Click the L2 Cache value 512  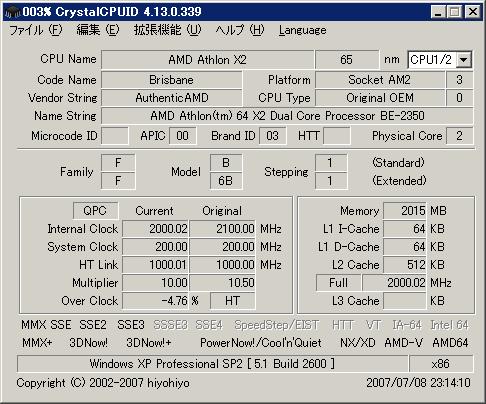[x=405, y=265]
